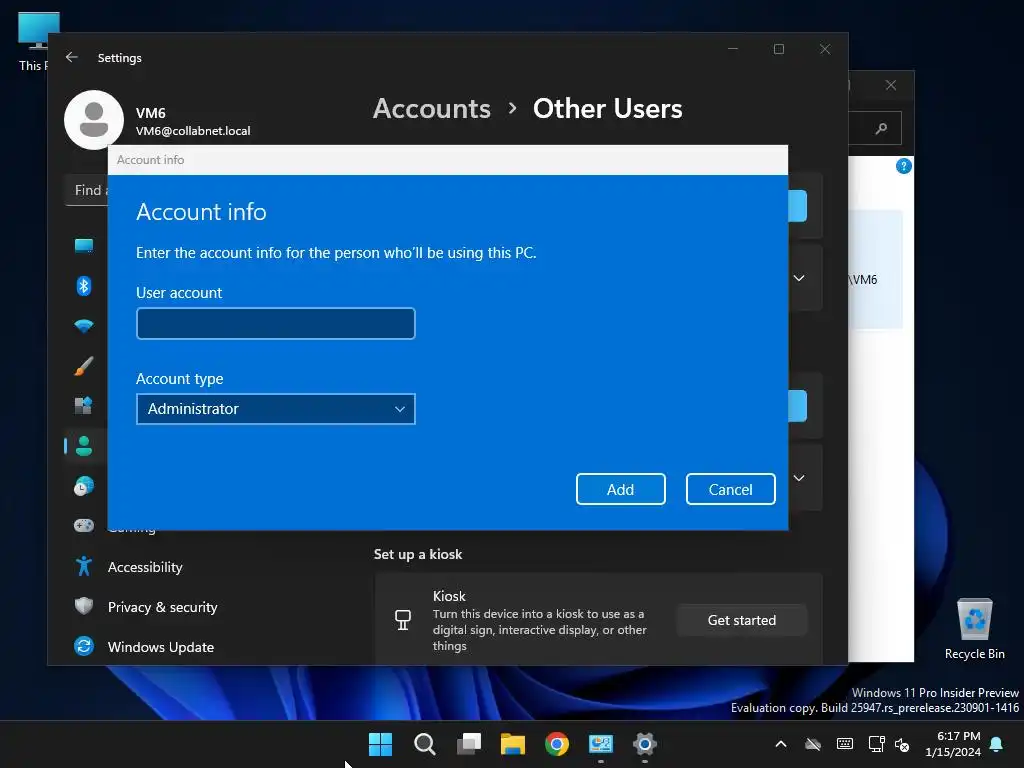Image resolution: width=1024 pixels, height=768 pixels.
Task: Go to Accounts breadcrumb
Action: click(432, 108)
